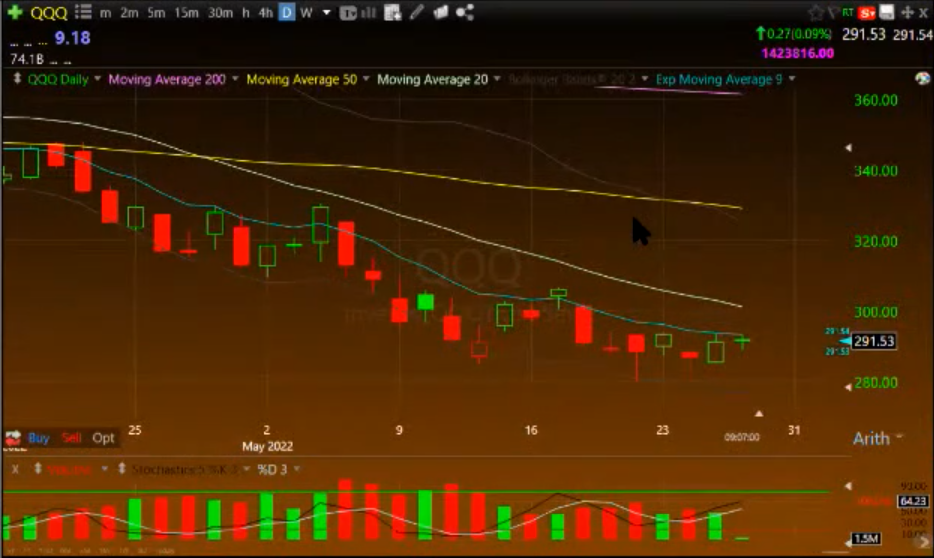Viewport: 934px width, 558px height.
Task: Click the red Volume indicator label
Action: 70,470
